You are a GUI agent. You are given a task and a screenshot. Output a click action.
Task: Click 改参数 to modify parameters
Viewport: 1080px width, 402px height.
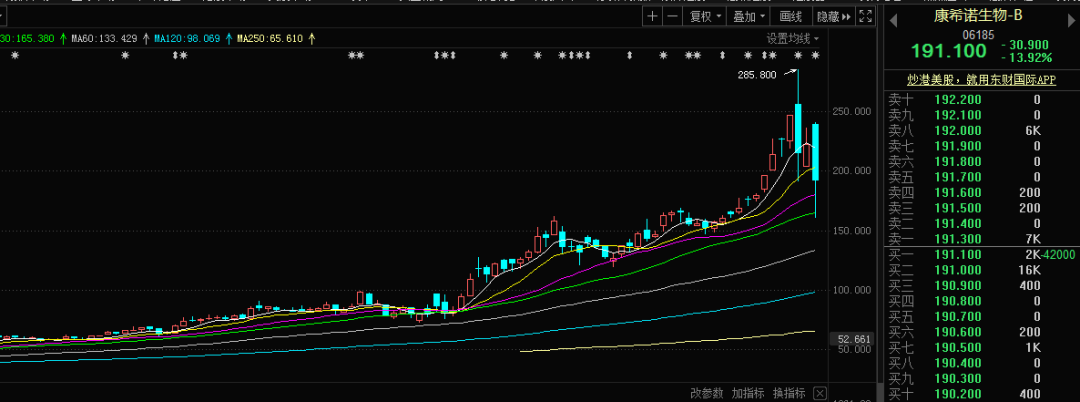tap(706, 393)
